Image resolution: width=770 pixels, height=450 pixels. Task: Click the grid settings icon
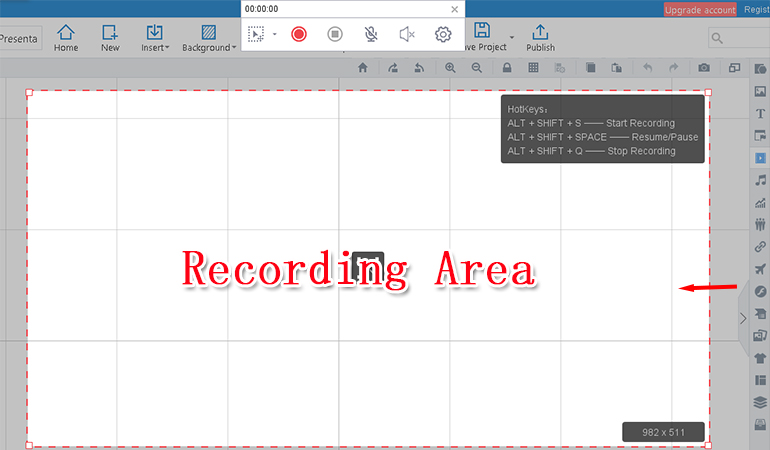(x=560, y=68)
